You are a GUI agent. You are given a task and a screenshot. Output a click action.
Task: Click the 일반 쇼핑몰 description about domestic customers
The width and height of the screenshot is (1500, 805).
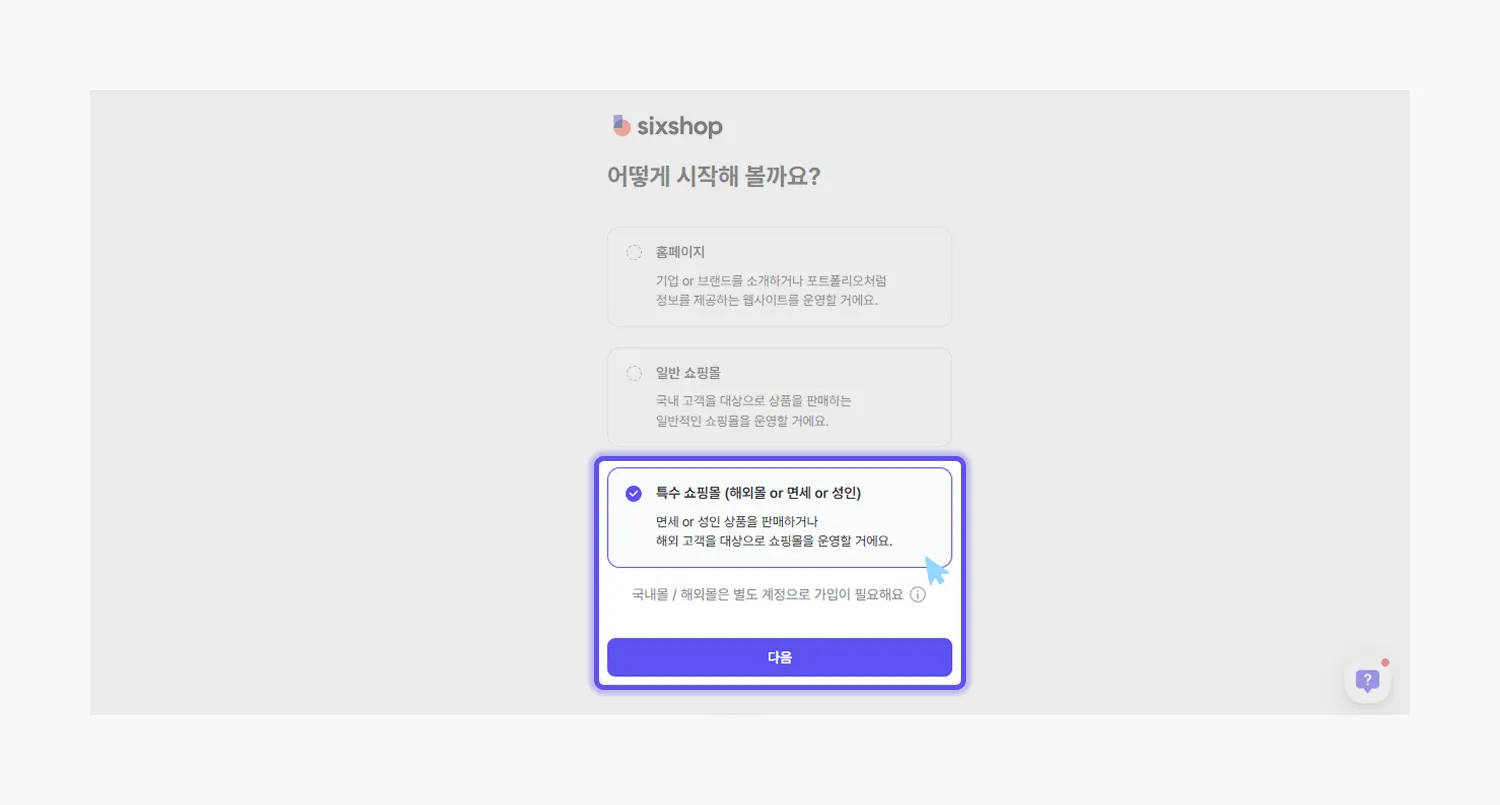click(x=753, y=410)
